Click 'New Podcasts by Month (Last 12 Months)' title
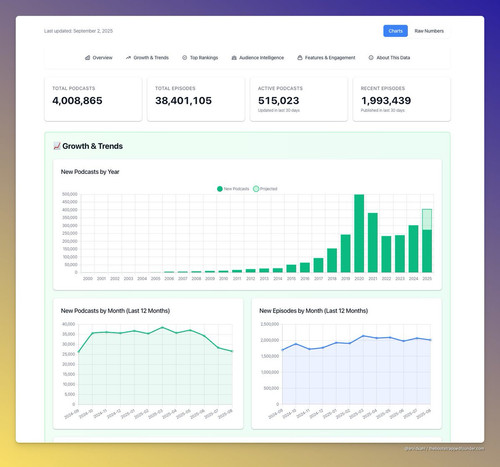The height and width of the screenshot is (467, 500). [115, 311]
